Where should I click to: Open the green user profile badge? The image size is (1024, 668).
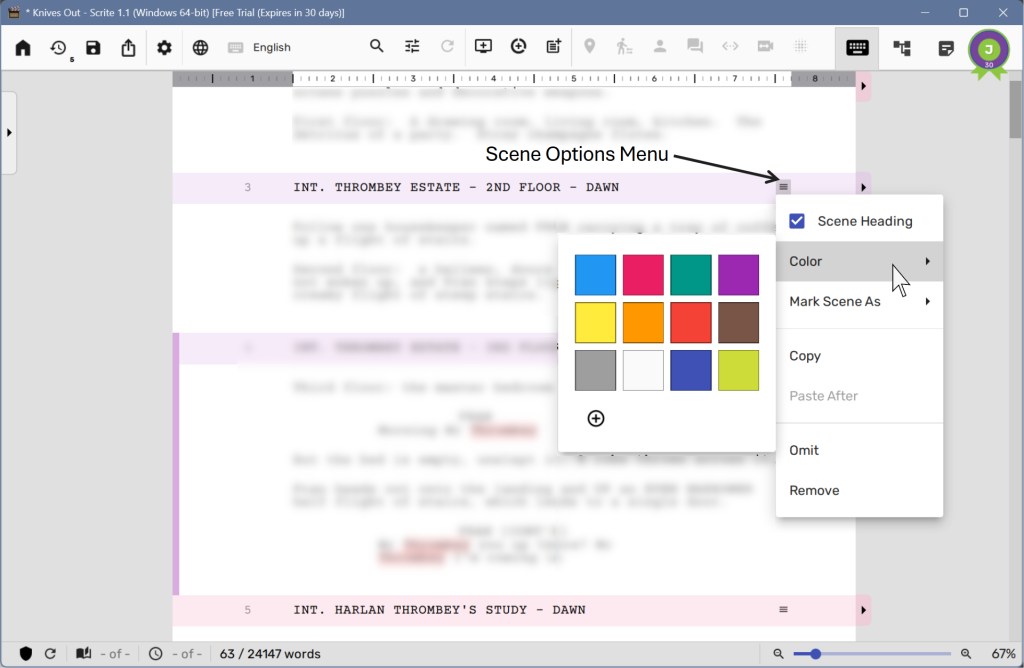pyautogui.click(x=988, y=47)
